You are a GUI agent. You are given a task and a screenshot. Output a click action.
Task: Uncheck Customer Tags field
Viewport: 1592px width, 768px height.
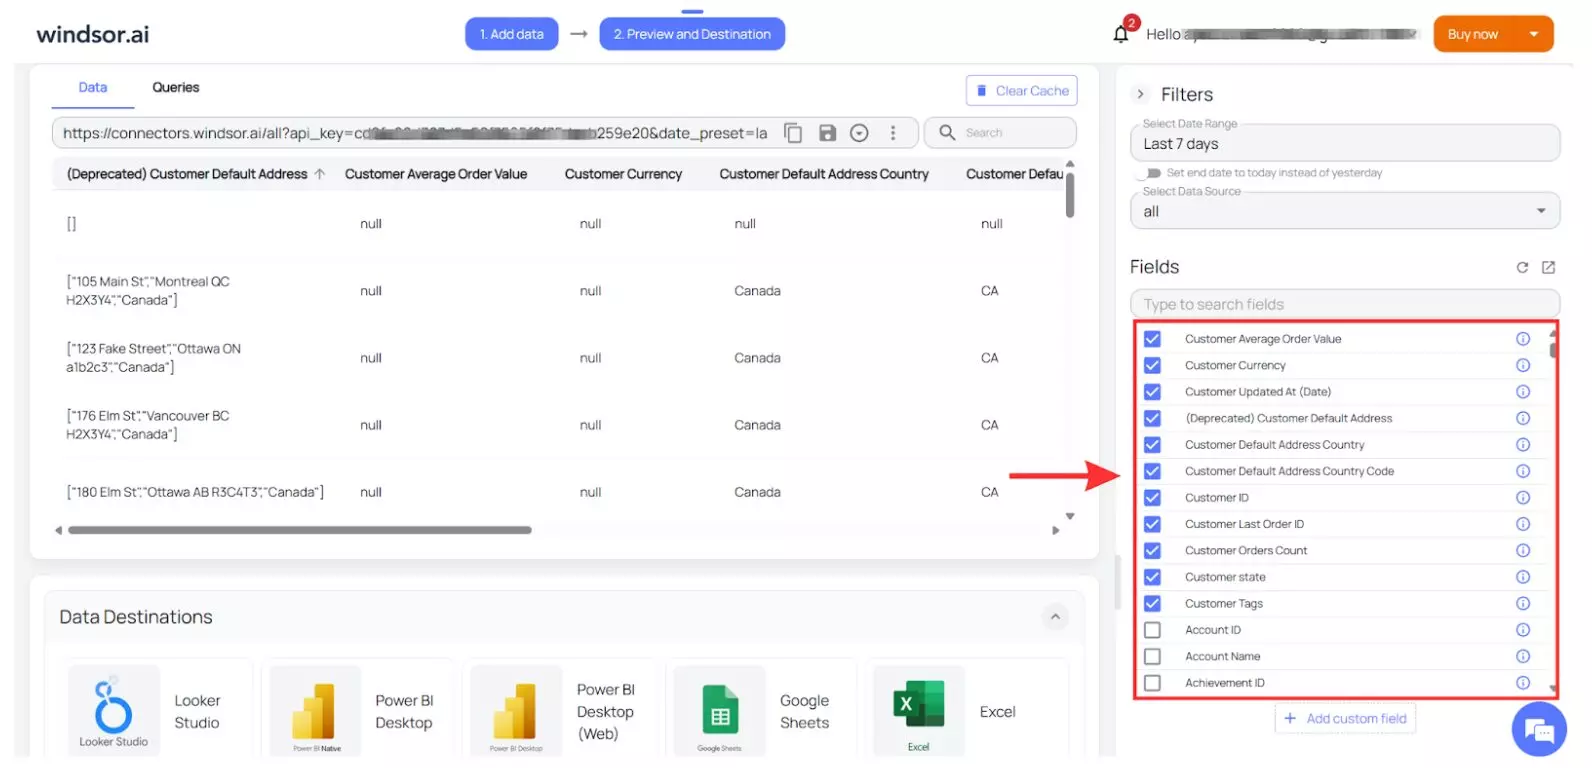(1152, 604)
